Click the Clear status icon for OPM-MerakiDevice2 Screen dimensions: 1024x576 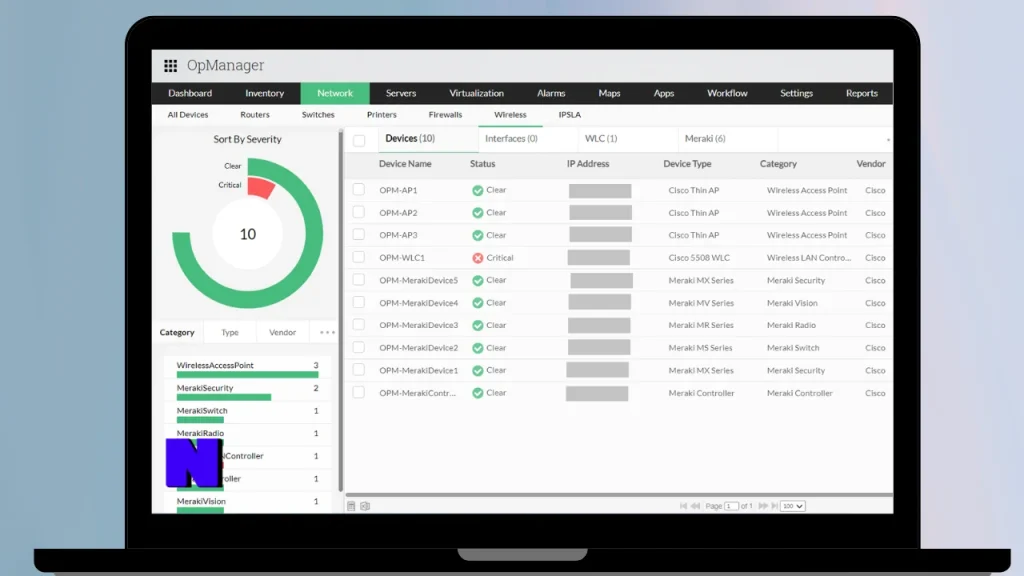tap(477, 348)
